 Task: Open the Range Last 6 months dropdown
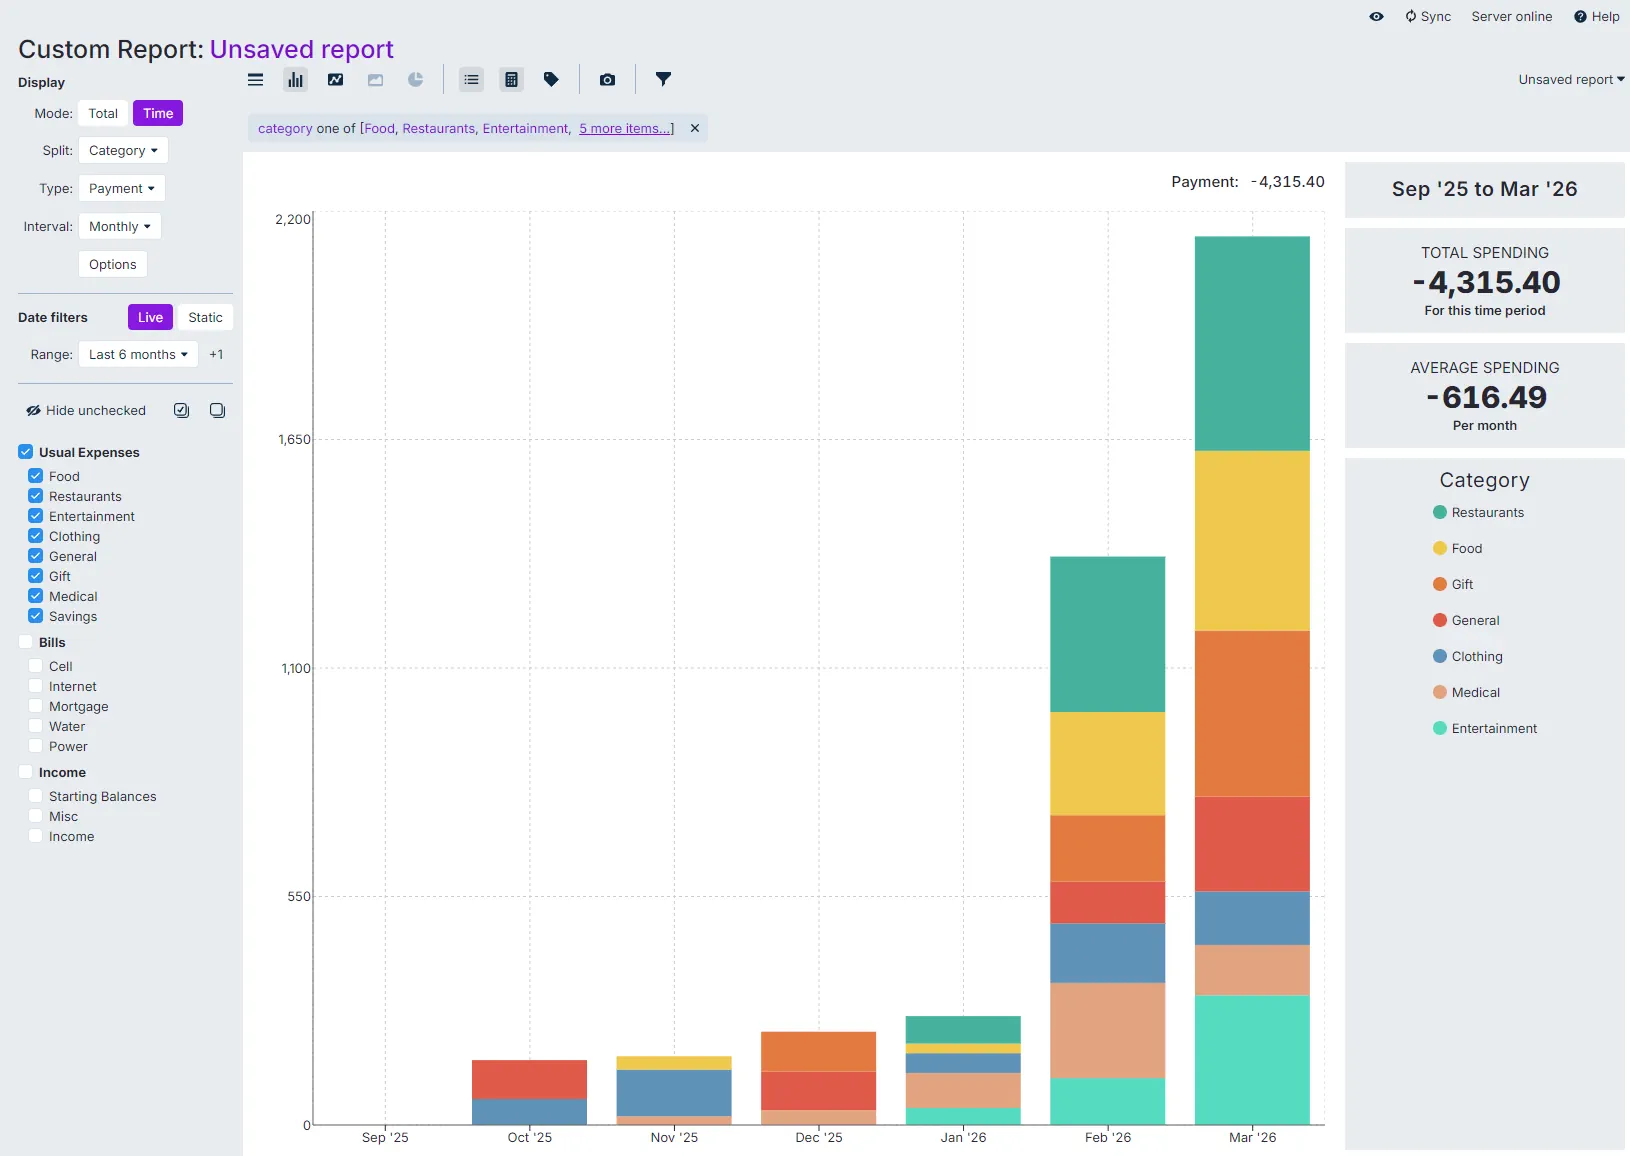point(138,355)
